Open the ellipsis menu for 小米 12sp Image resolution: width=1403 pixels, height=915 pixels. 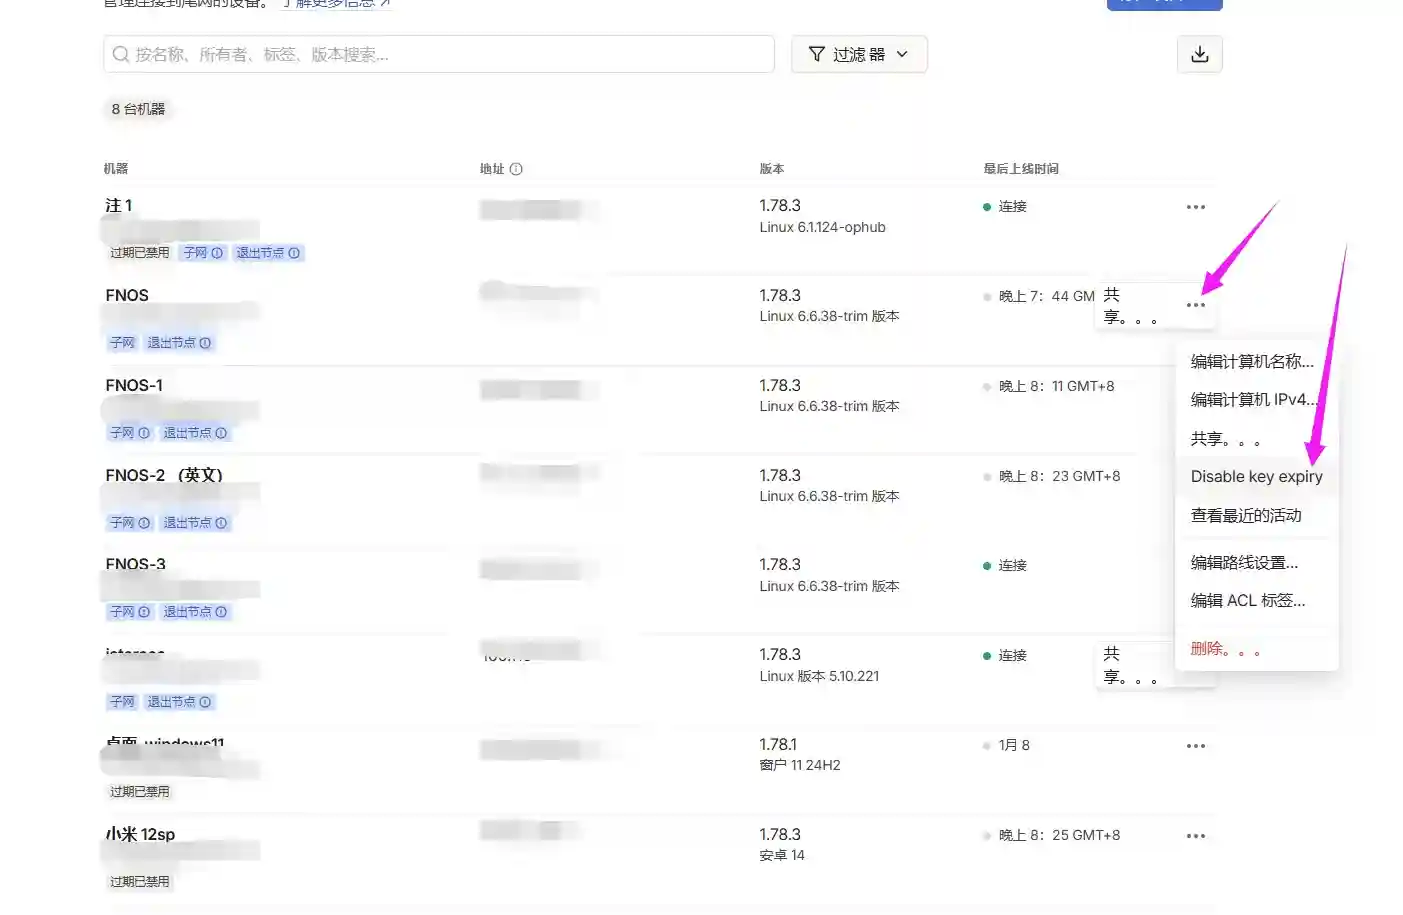pos(1195,835)
